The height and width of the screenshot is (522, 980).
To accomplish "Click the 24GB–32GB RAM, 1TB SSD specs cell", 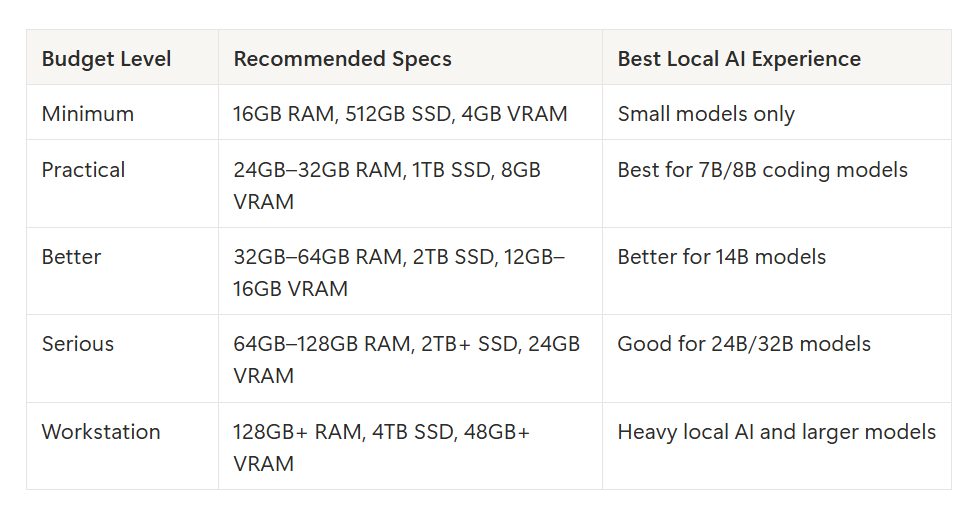I will tap(410, 184).
